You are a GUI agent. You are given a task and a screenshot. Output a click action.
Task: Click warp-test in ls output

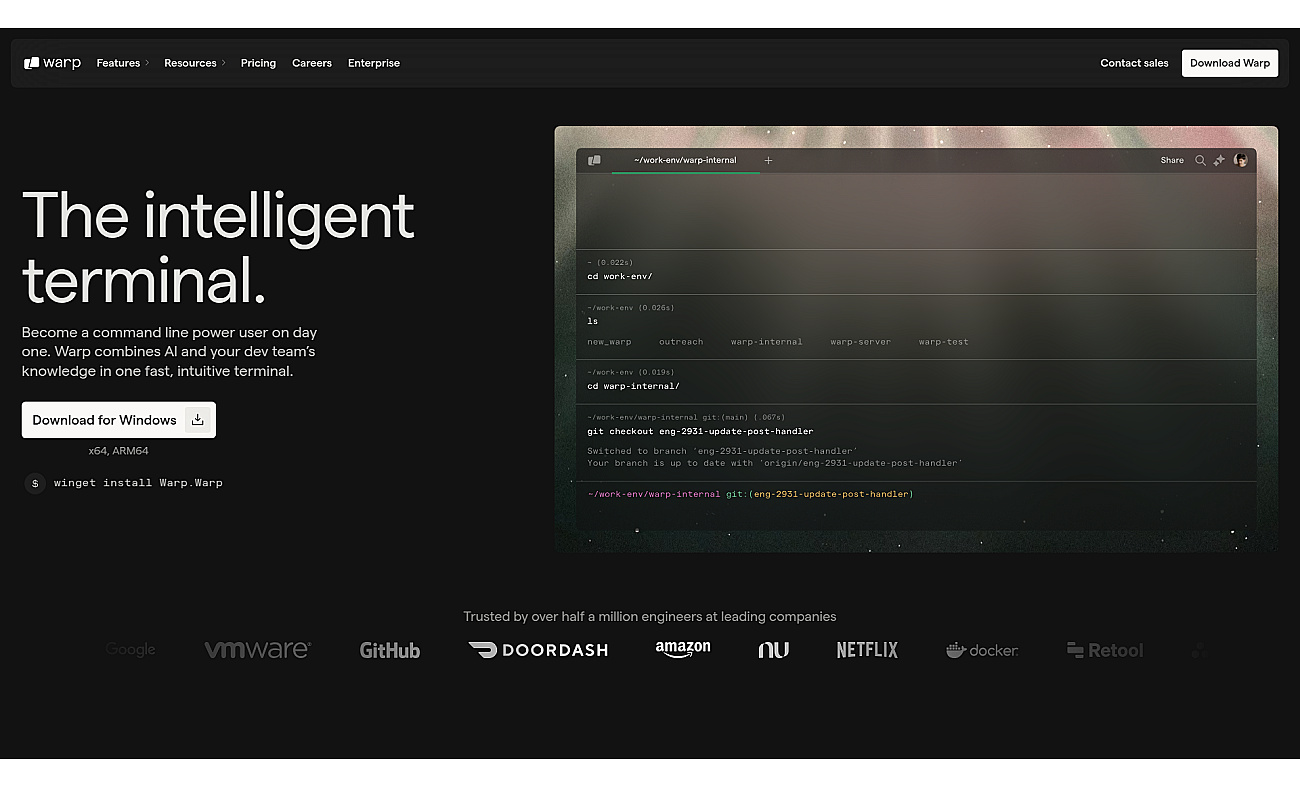944,342
